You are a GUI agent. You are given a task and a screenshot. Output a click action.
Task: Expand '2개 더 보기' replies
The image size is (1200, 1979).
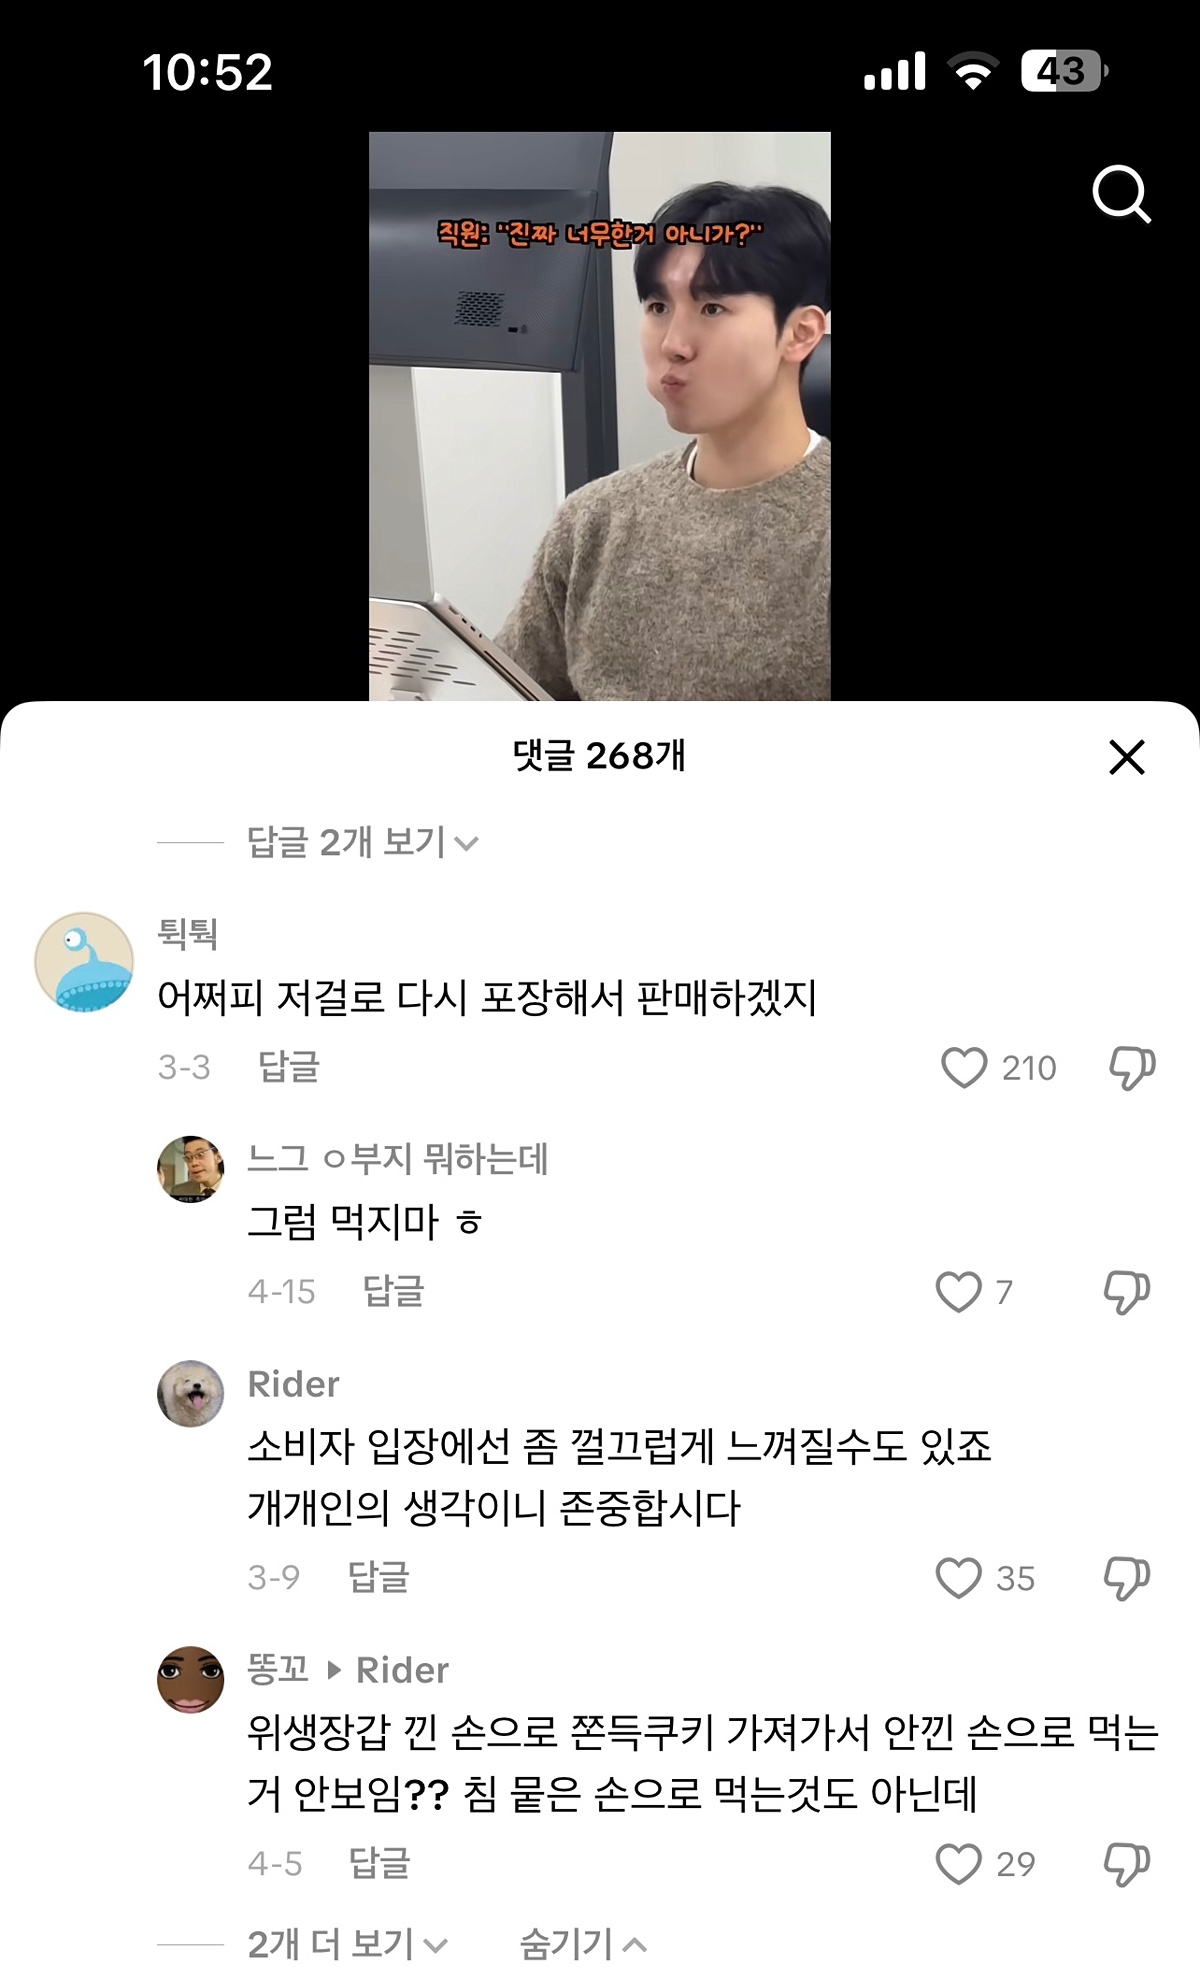(x=346, y=1944)
